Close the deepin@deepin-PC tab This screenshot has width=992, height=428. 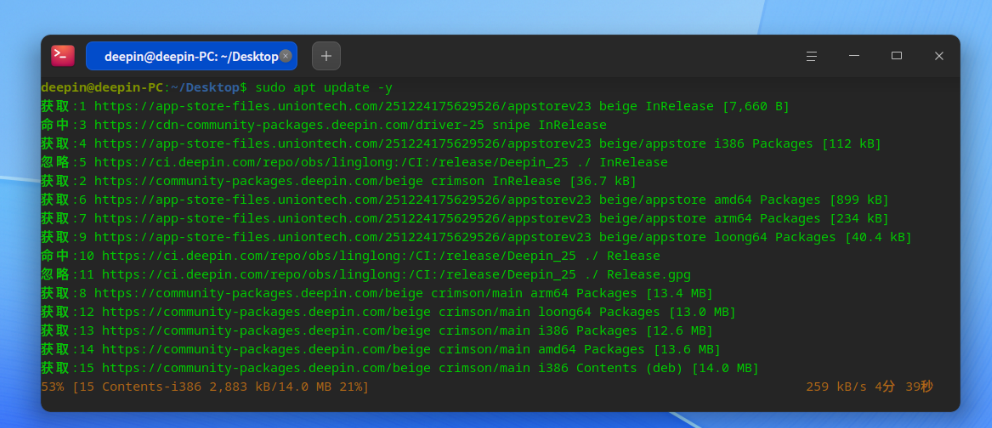pyautogui.click(x=285, y=56)
